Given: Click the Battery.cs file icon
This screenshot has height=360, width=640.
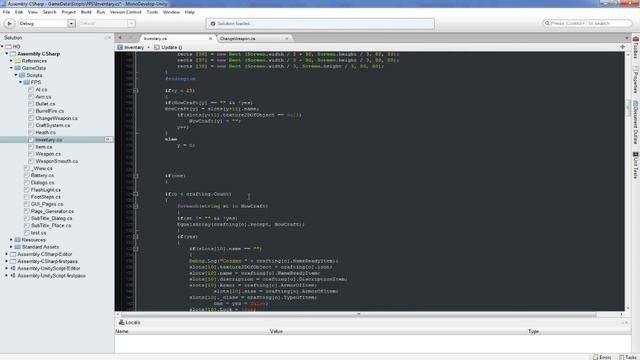Looking at the screenshot, I should pos(27,176).
